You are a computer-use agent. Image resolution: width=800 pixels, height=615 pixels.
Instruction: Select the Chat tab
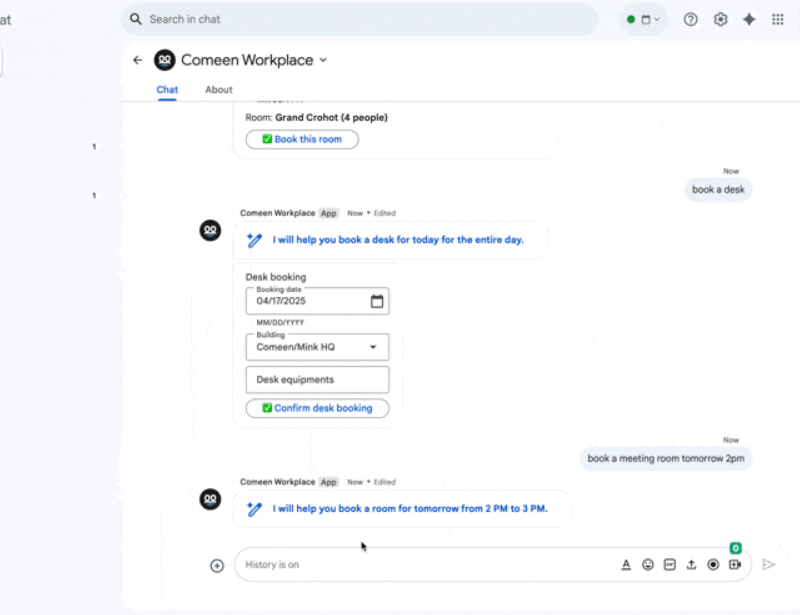(167, 90)
